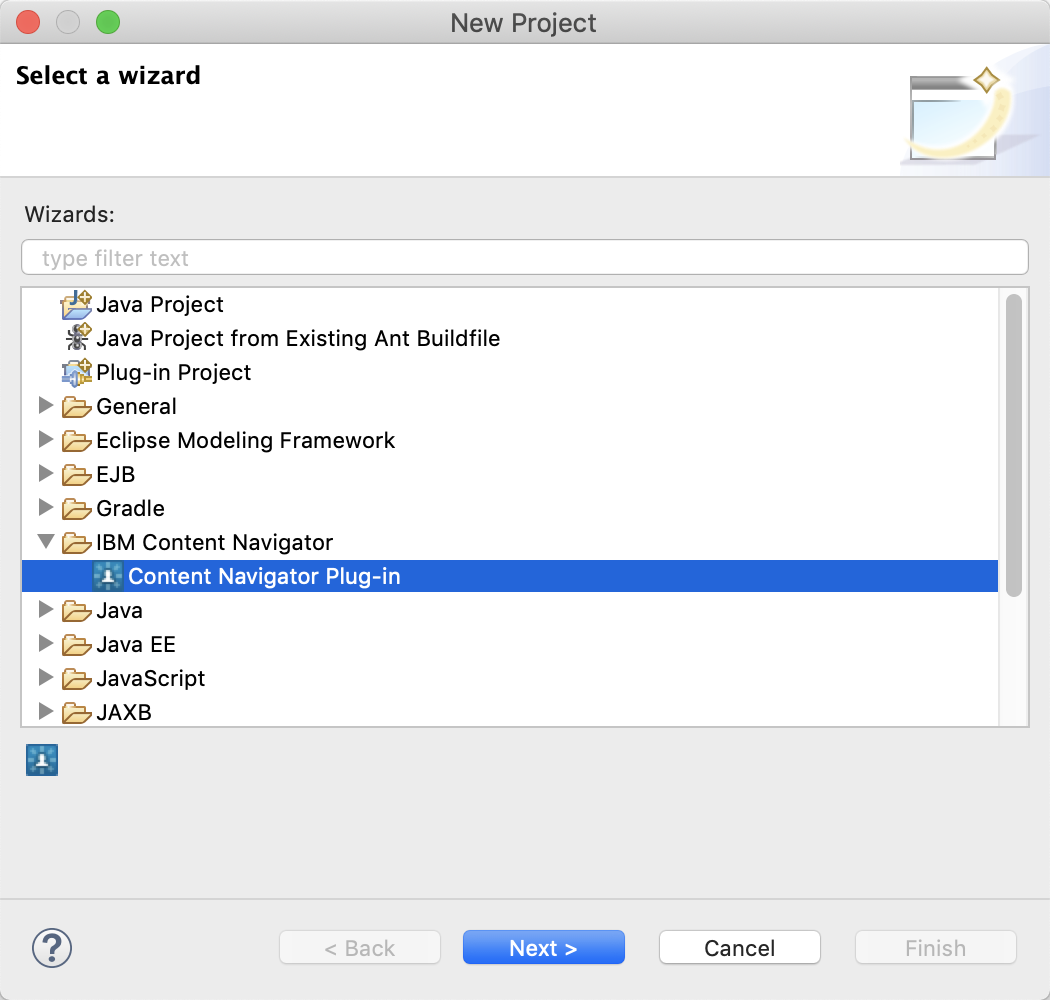Click the type filter text field
This screenshot has height=1000, width=1050.
524,257
